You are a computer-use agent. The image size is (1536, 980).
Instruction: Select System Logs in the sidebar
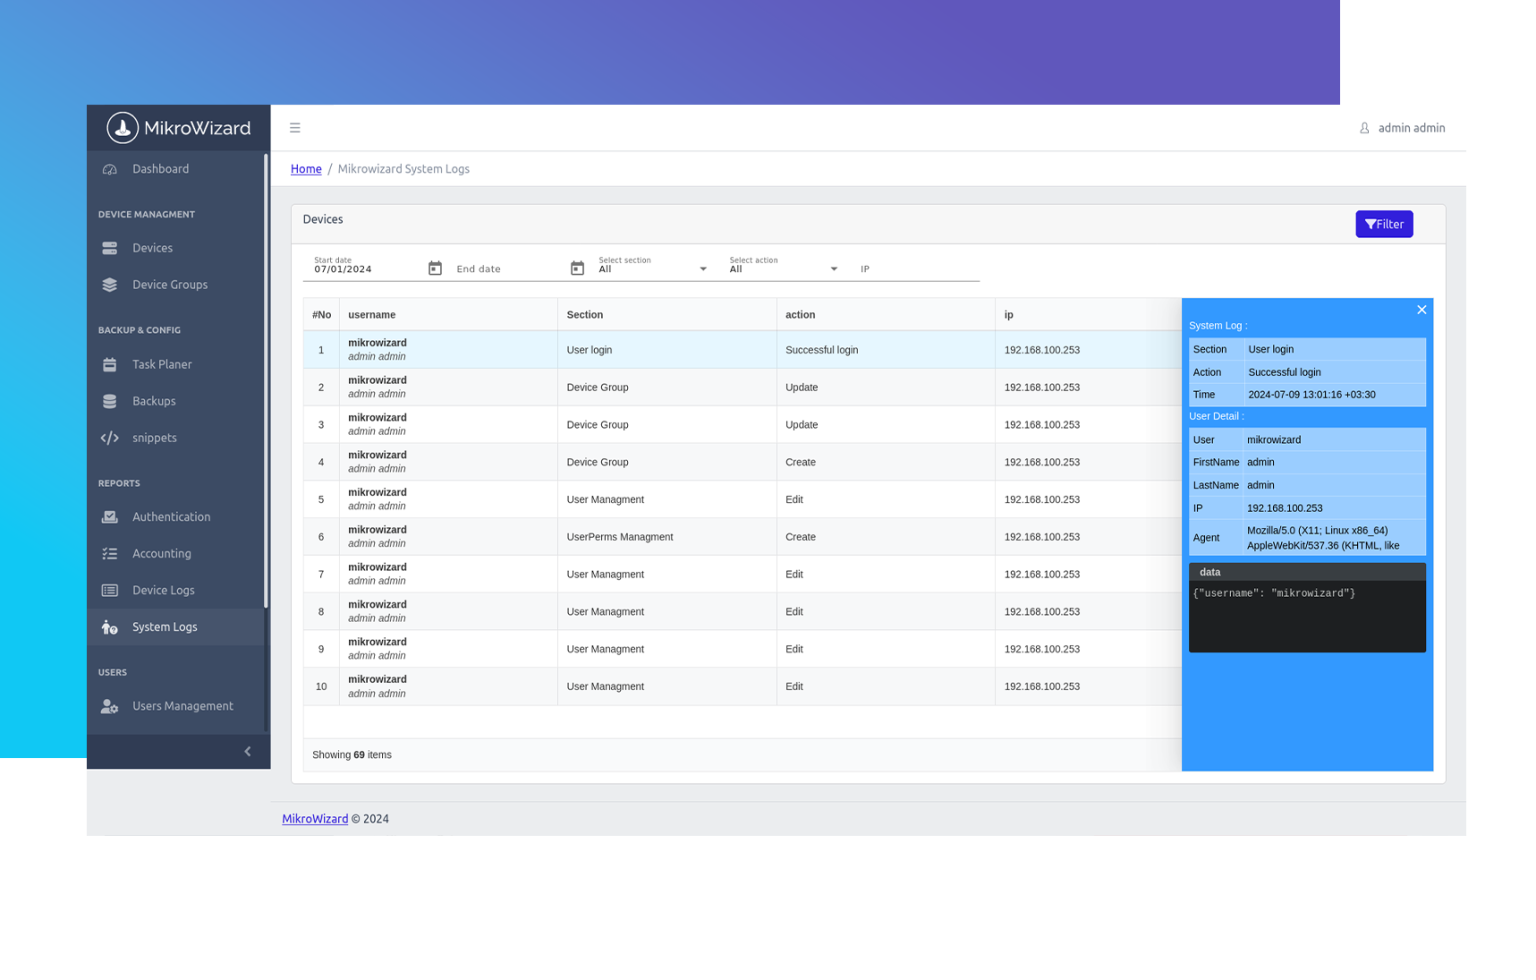[110, 627]
